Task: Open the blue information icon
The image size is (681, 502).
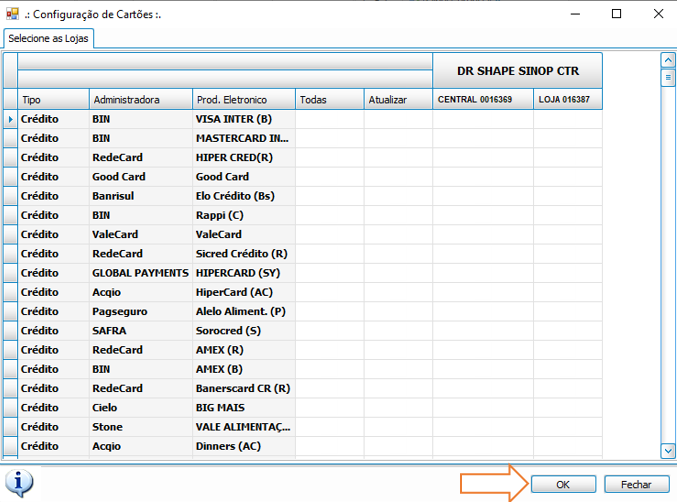Action: (19, 482)
